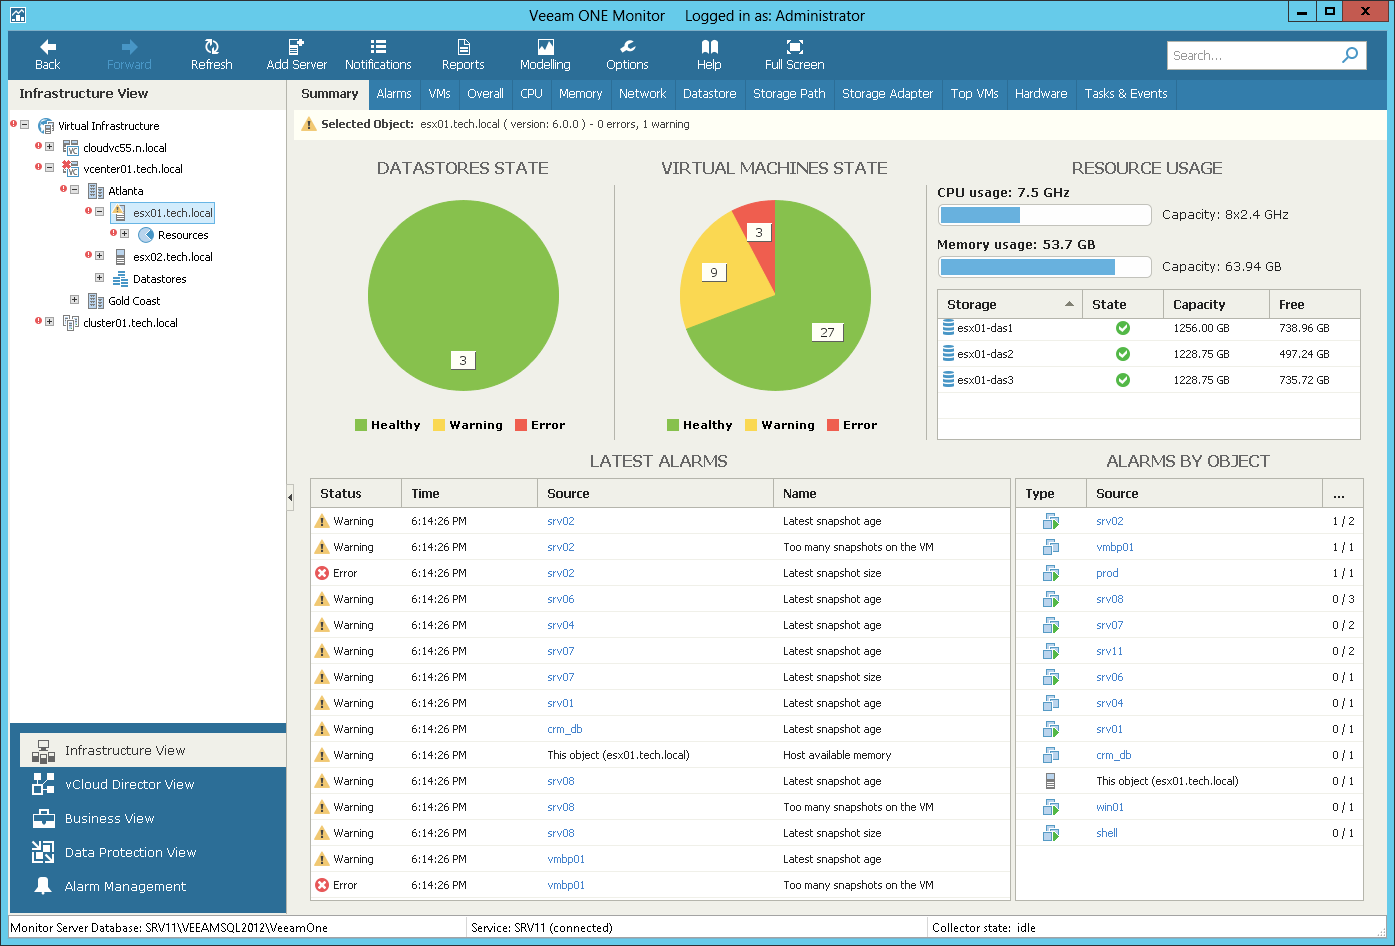Image resolution: width=1395 pixels, height=946 pixels.
Task: Click the Data Protection View icon
Action: click(x=43, y=852)
